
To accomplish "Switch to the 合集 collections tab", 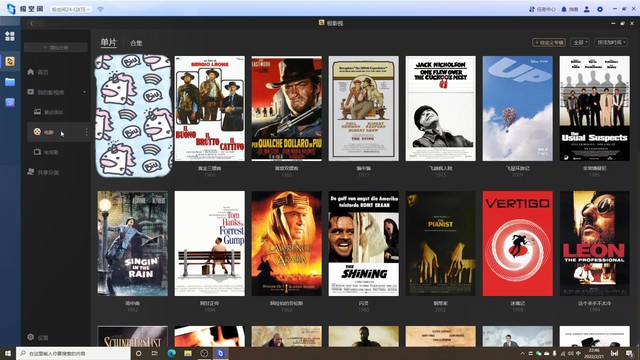I will (136, 43).
